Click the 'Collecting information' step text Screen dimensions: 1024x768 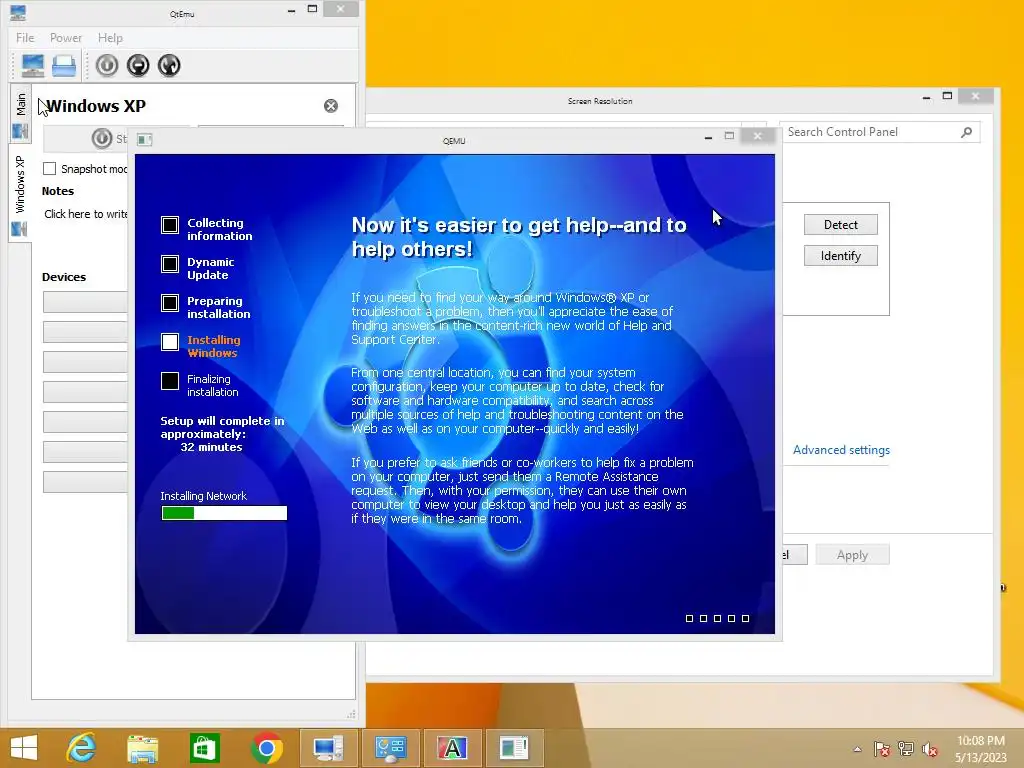[x=219, y=229]
